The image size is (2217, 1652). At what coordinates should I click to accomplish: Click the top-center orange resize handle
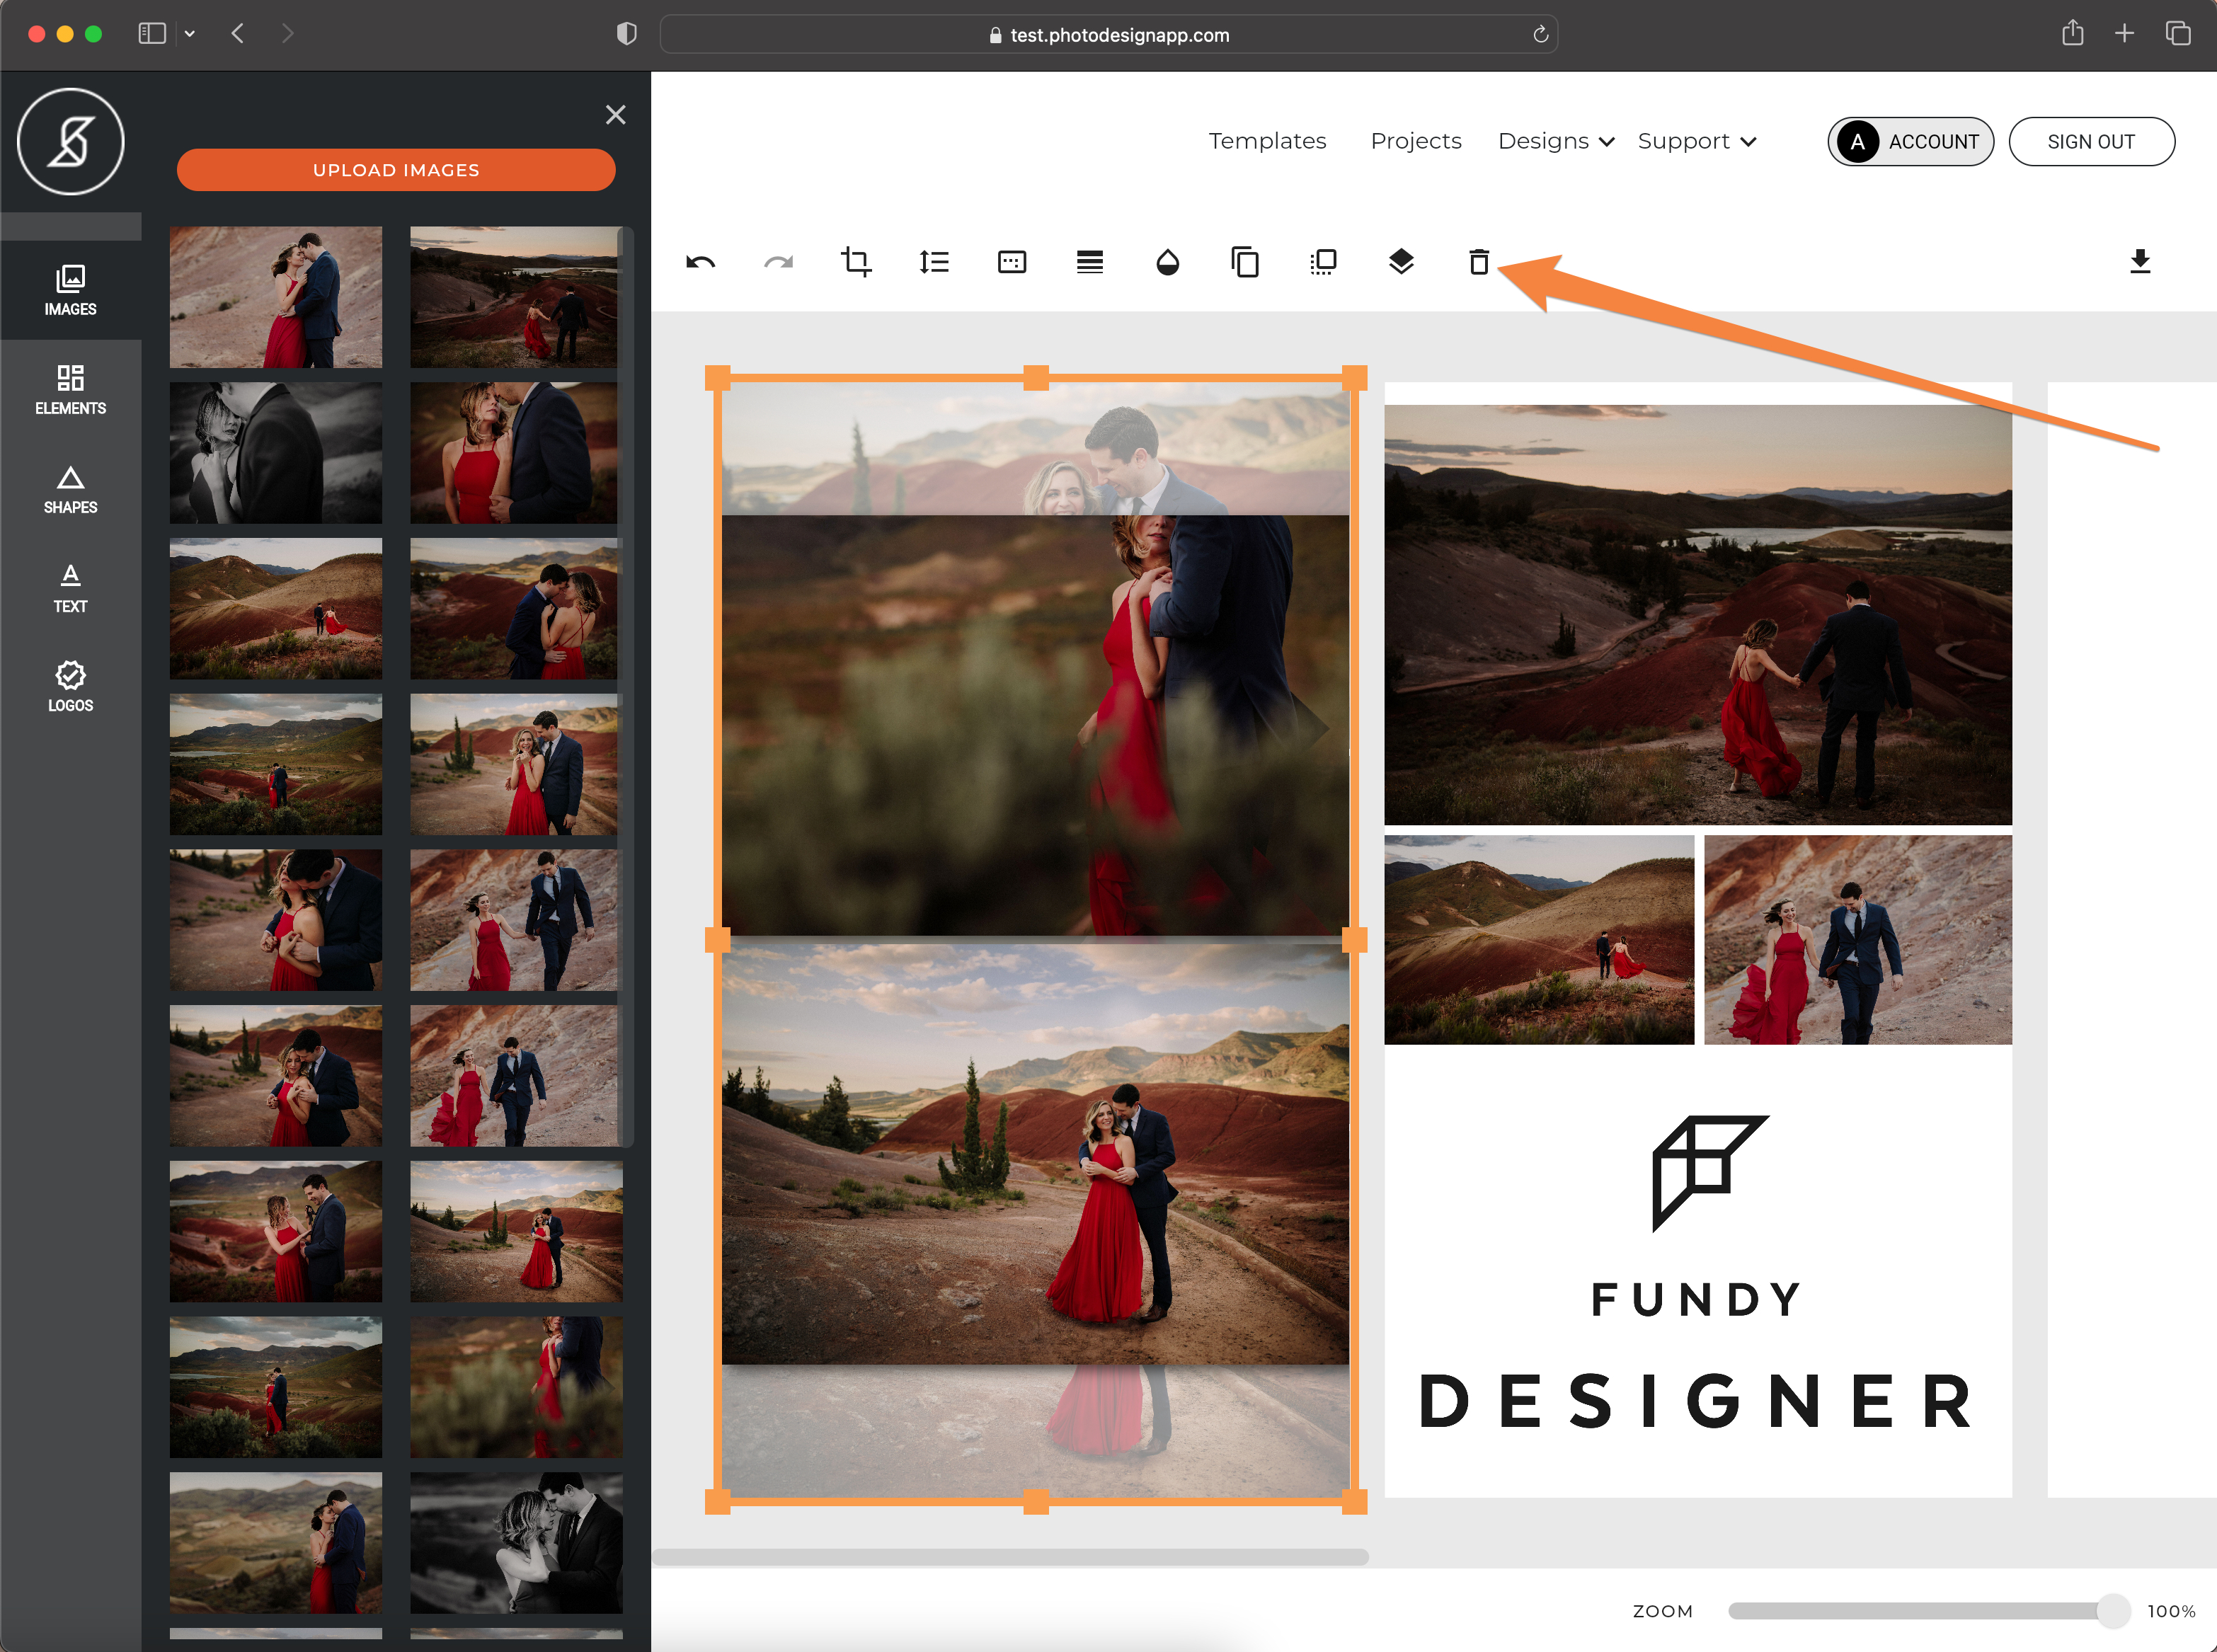coord(1036,378)
